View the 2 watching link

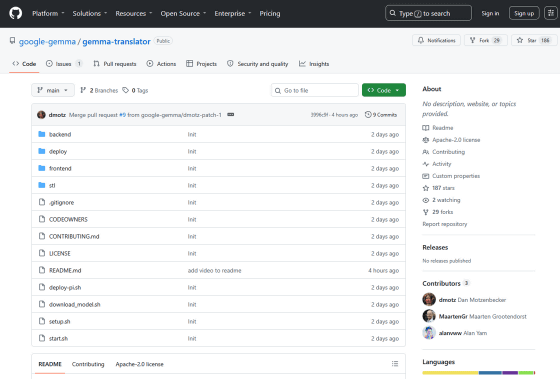442,200
